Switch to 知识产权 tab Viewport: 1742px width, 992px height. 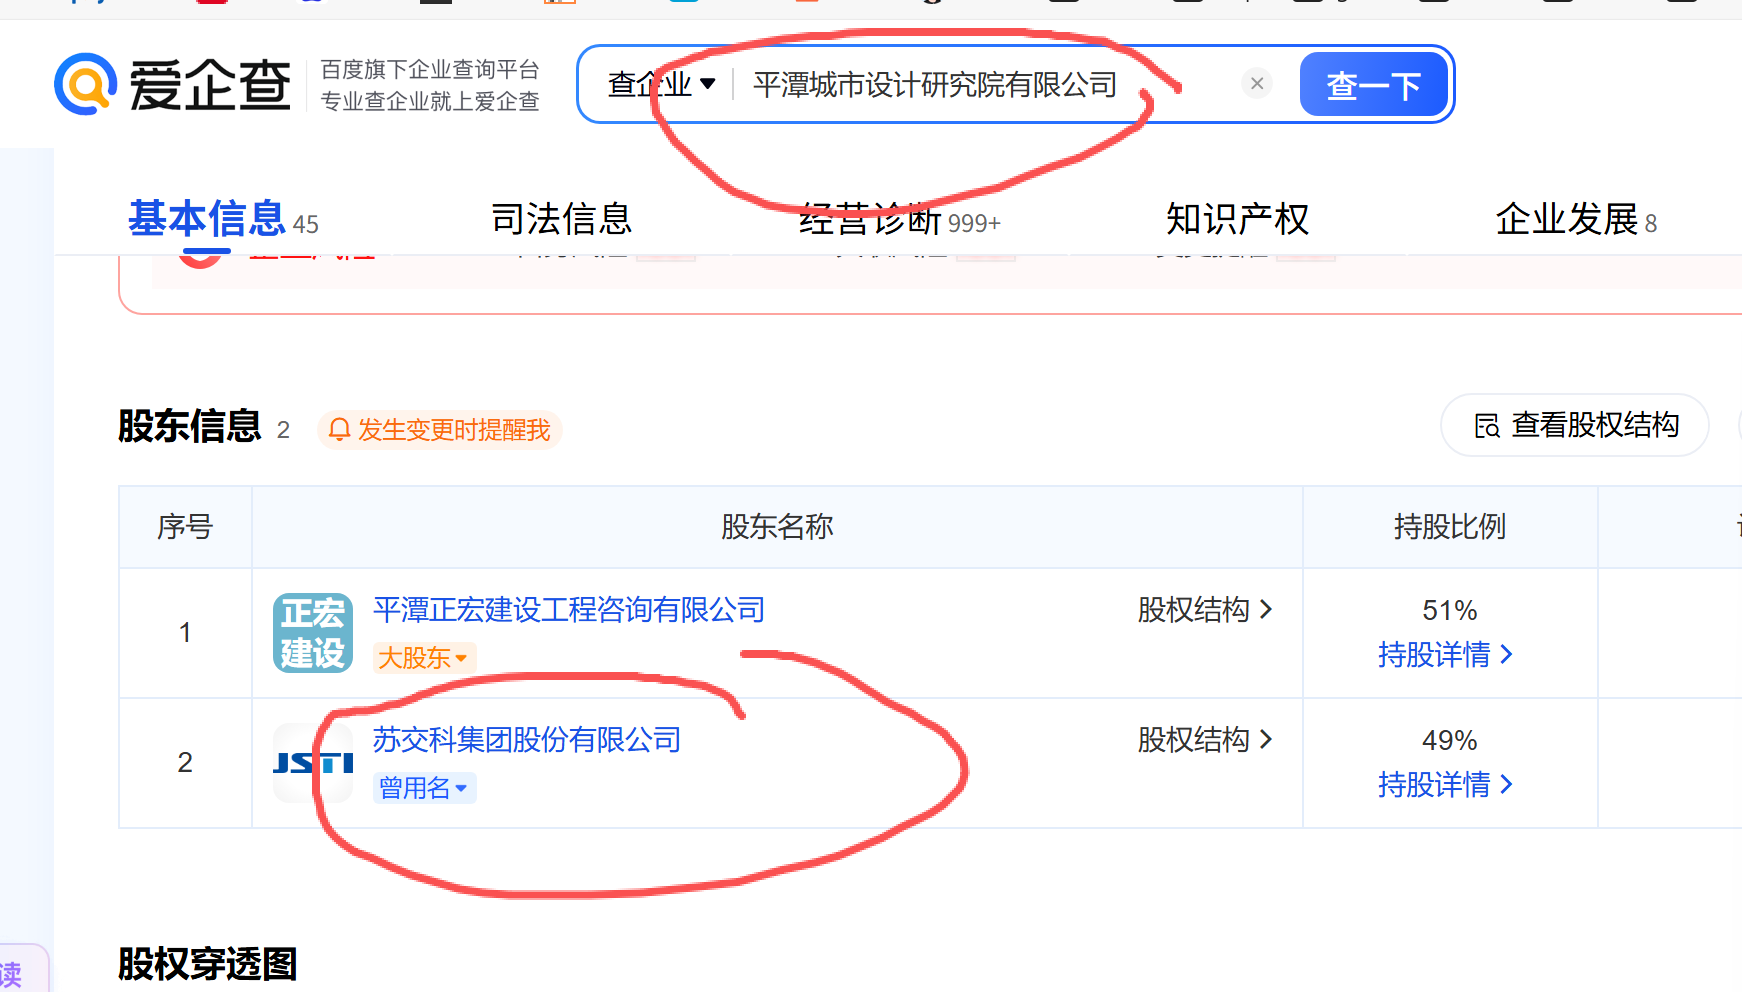pyautogui.click(x=1237, y=219)
